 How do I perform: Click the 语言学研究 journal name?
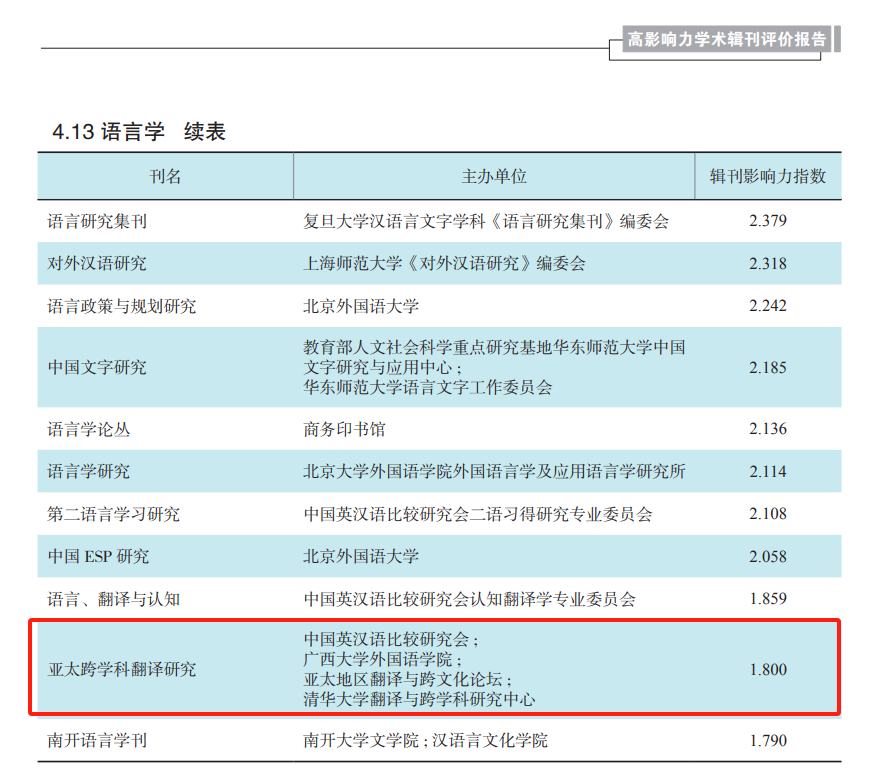click(x=89, y=471)
